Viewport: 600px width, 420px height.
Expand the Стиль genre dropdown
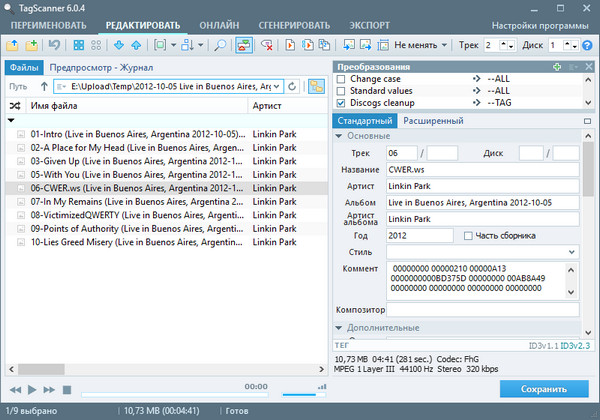coord(573,252)
